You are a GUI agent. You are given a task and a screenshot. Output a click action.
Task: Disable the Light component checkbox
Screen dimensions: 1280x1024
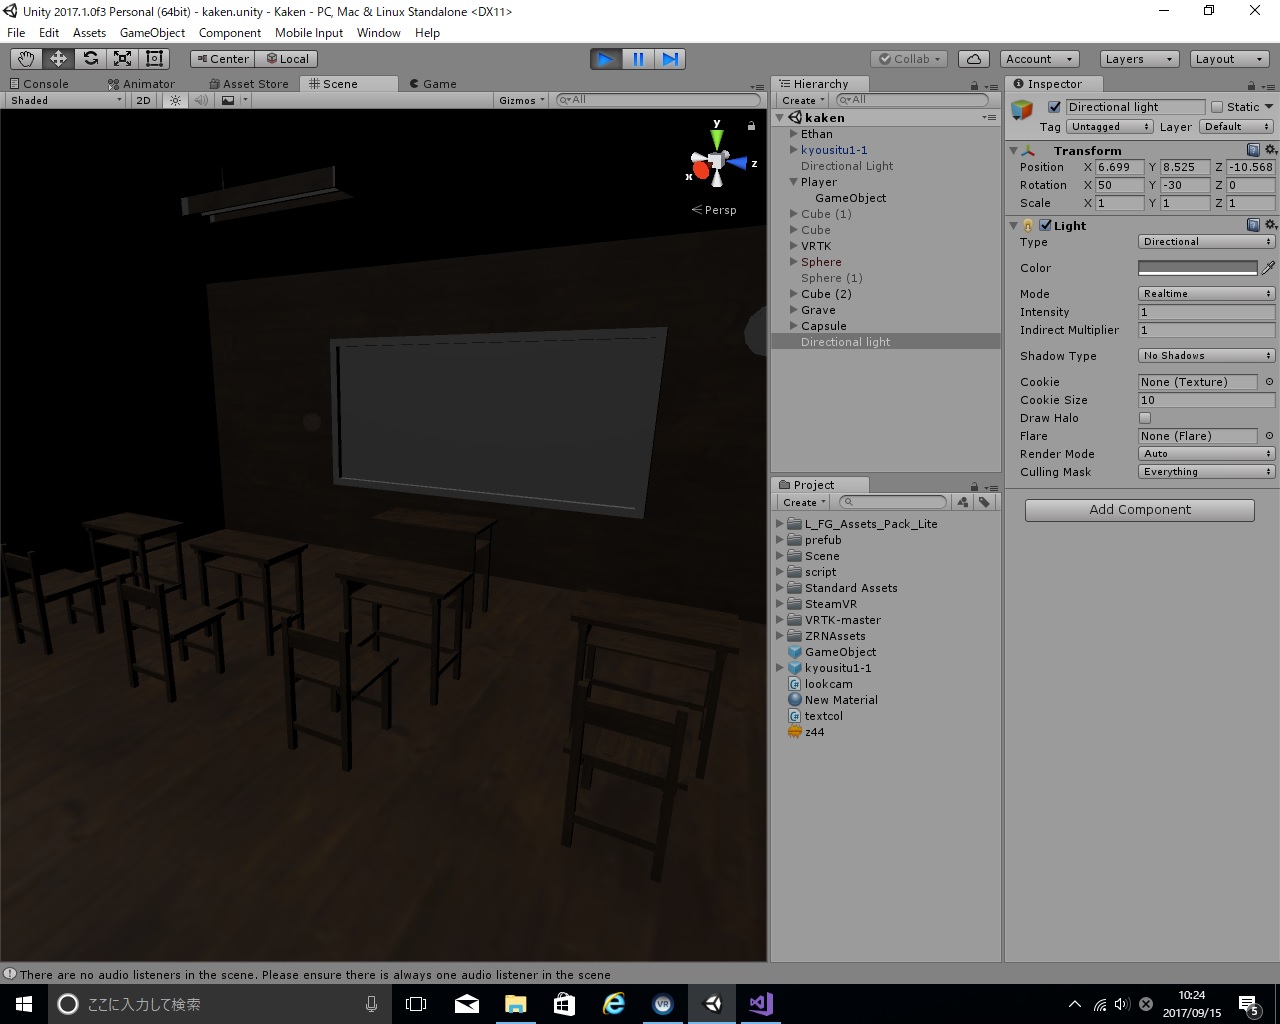tap(1045, 226)
